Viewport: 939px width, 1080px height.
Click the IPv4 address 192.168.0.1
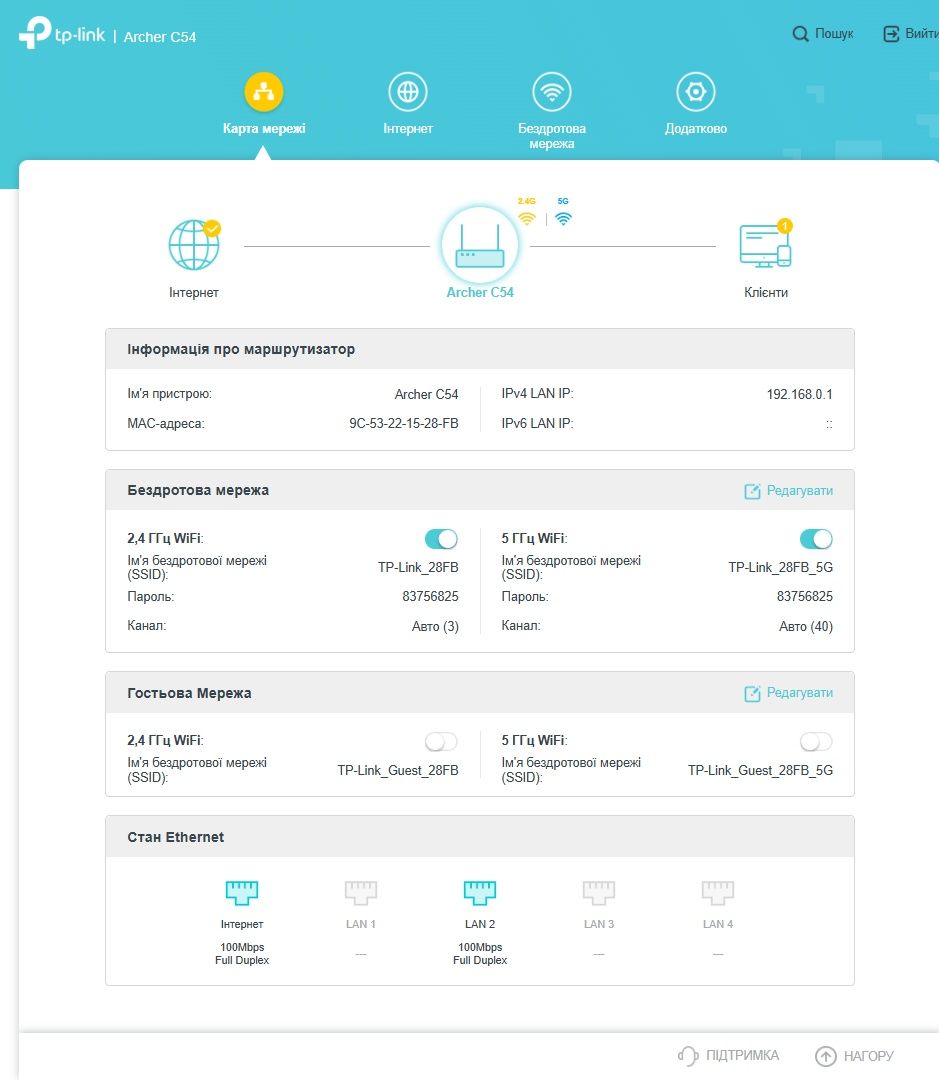tap(800, 395)
